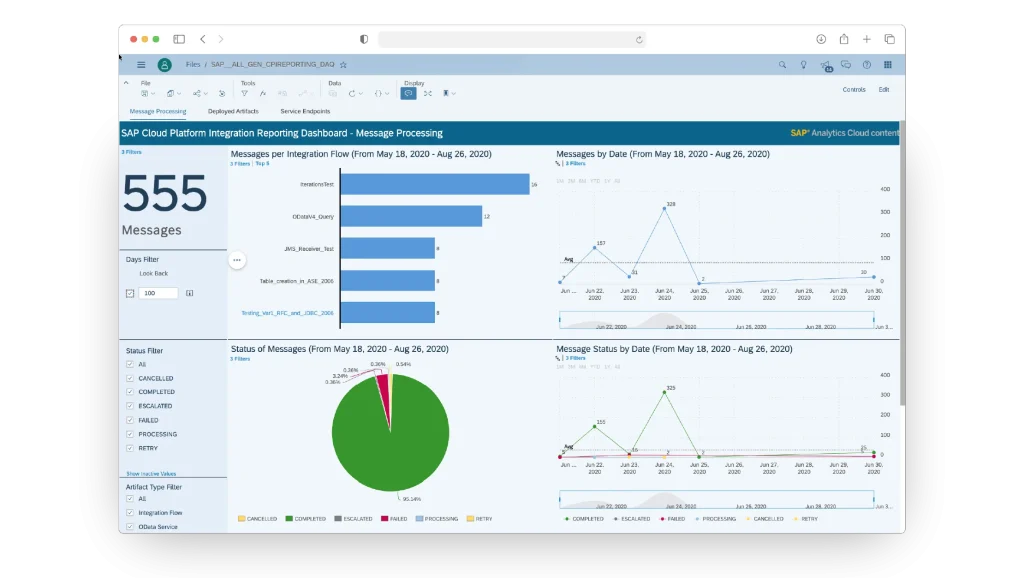The image size is (1024, 578).
Task: Toggle the CANCELLED status checkbox
Action: [x=130, y=378]
